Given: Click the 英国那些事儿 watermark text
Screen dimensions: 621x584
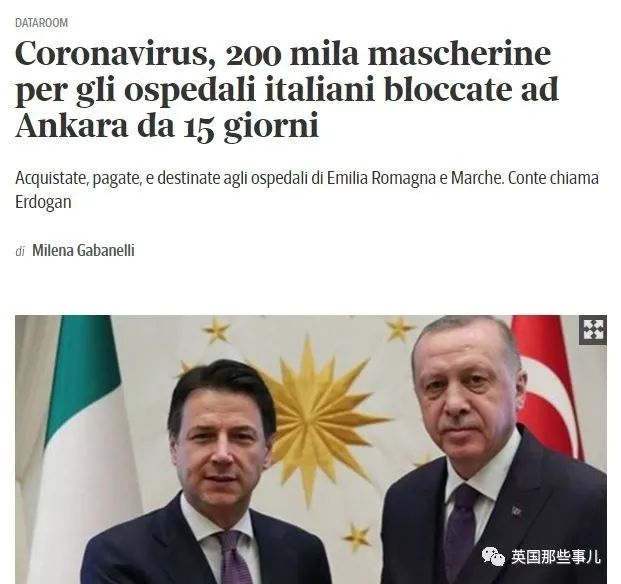Looking at the screenshot, I should pos(555,557).
